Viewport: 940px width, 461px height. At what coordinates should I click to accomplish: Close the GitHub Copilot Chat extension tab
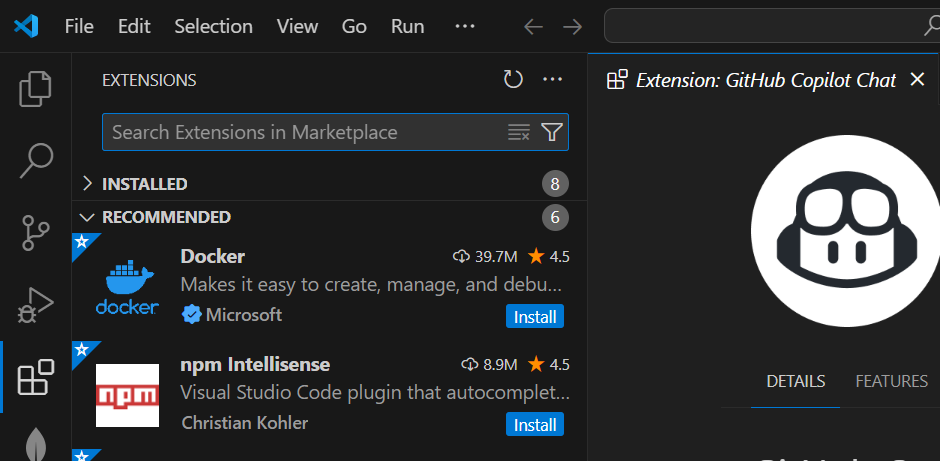[x=917, y=80]
